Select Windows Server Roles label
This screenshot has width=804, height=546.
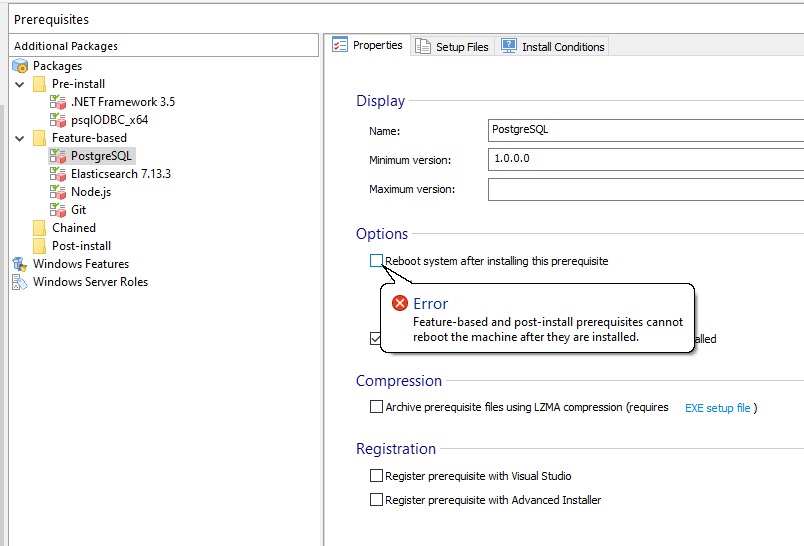[90, 281]
